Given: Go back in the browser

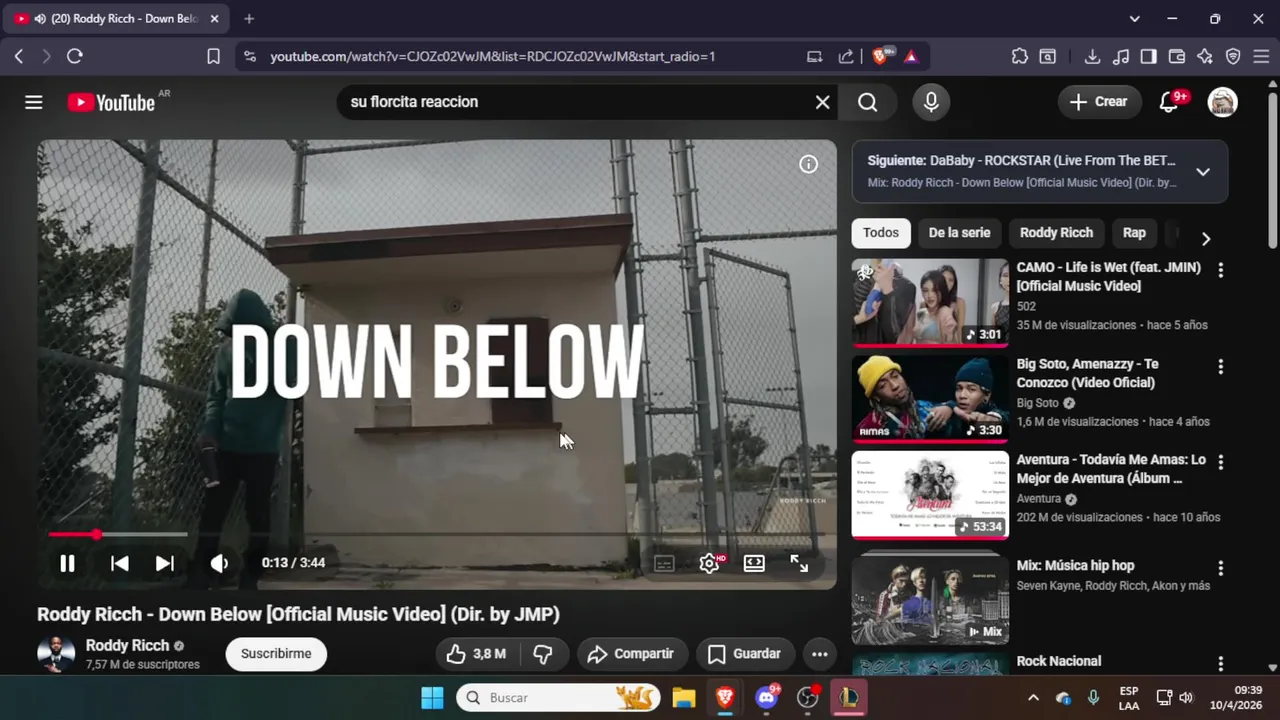Looking at the screenshot, I should (19, 57).
